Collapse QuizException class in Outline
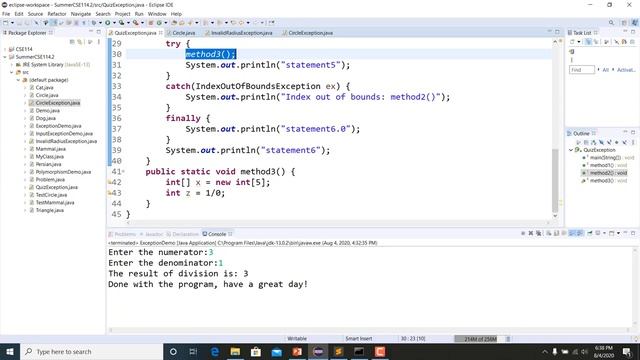 [x=571, y=150]
